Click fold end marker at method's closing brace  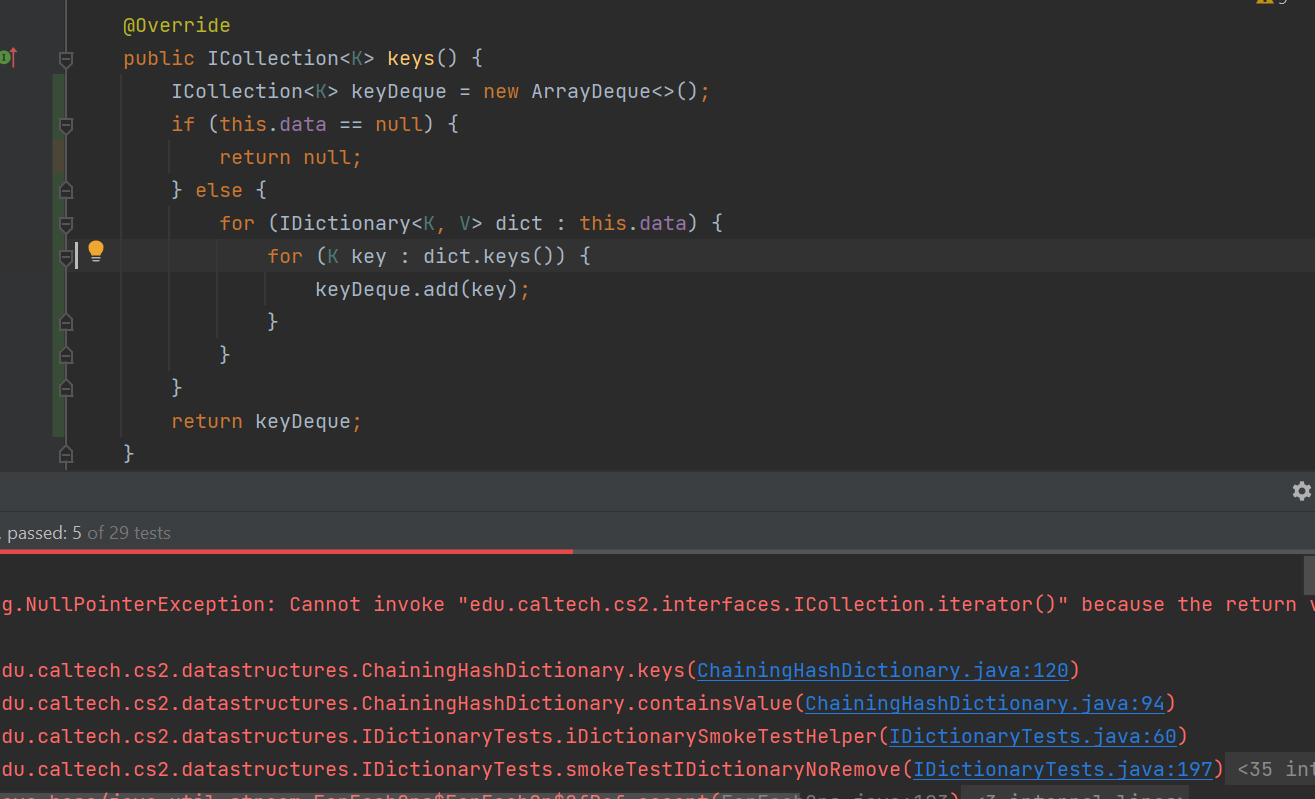coord(66,455)
